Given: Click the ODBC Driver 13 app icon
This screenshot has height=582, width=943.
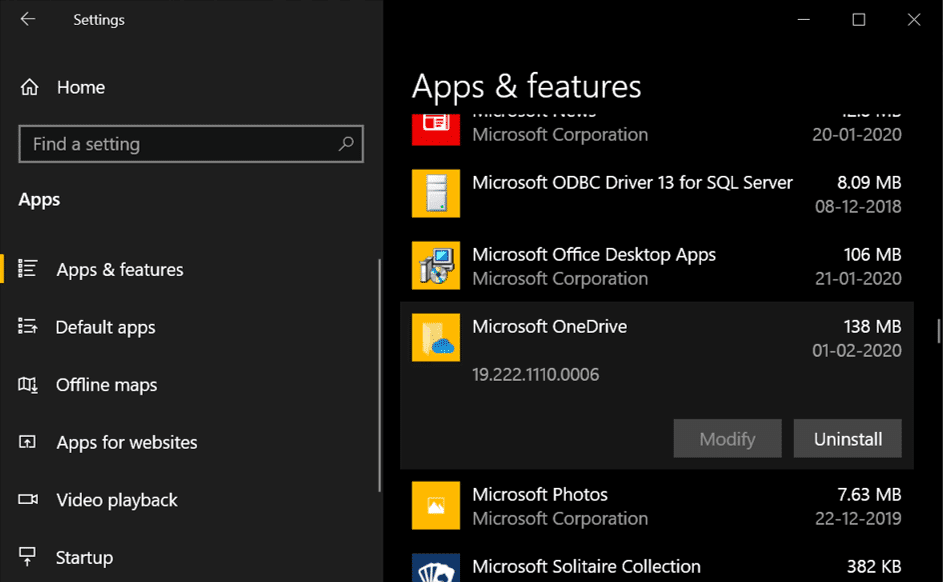Looking at the screenshot, I should pyautogui.click(x=436, y=193).
